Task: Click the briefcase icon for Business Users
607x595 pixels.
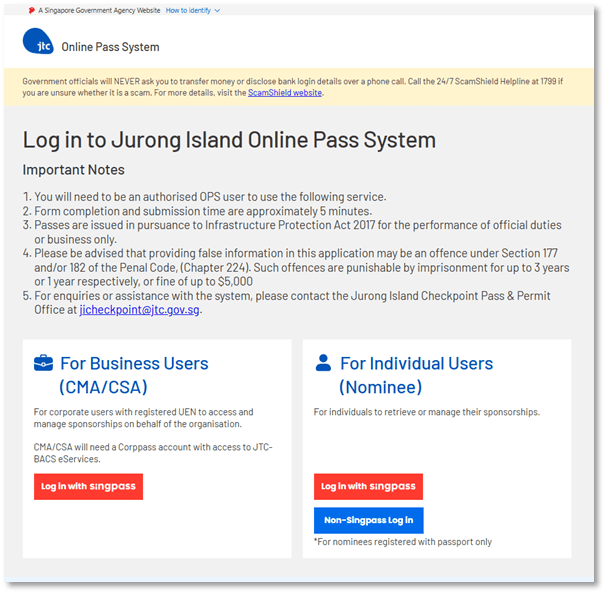Action: coord(43,363)
